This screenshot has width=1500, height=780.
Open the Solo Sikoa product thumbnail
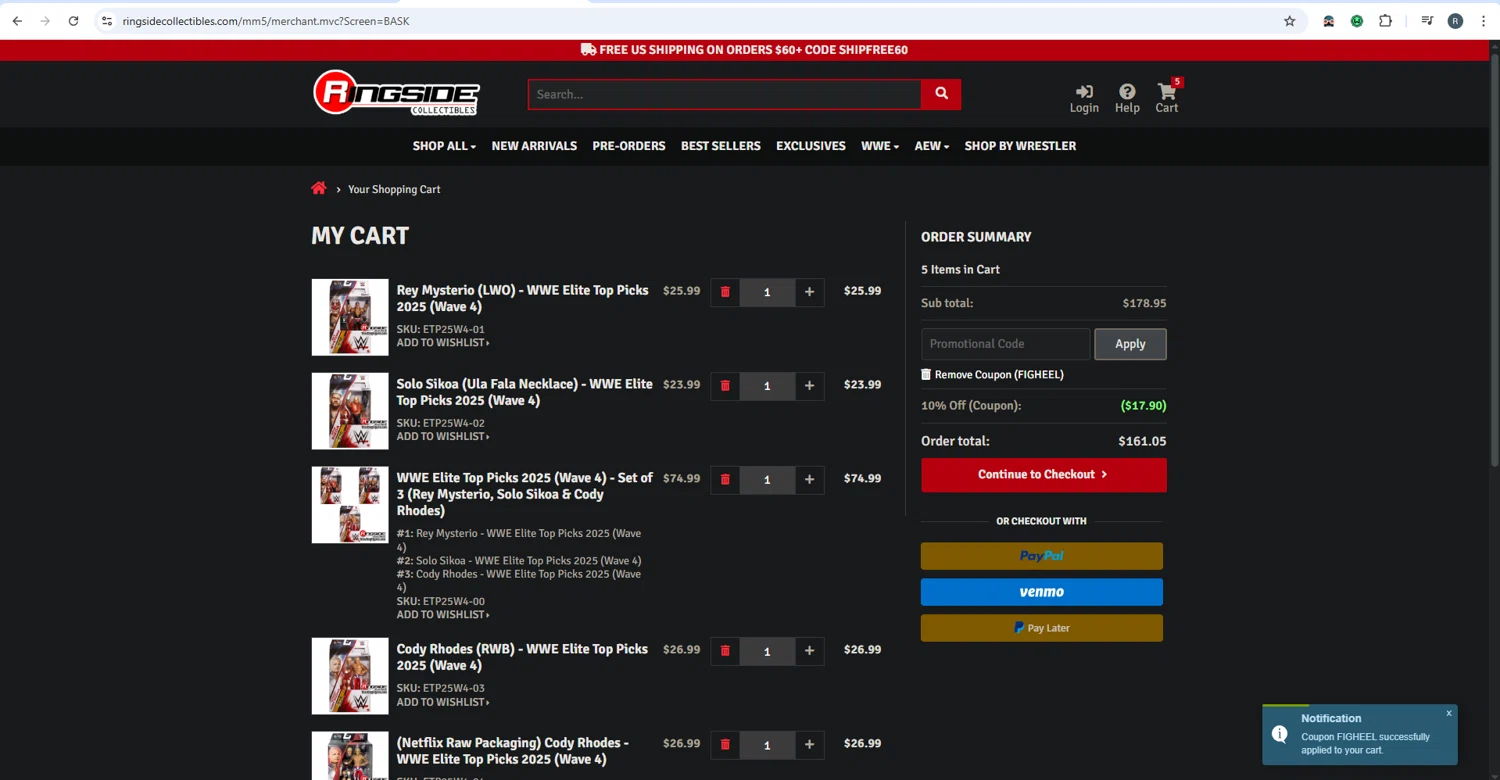pos(350,411)
